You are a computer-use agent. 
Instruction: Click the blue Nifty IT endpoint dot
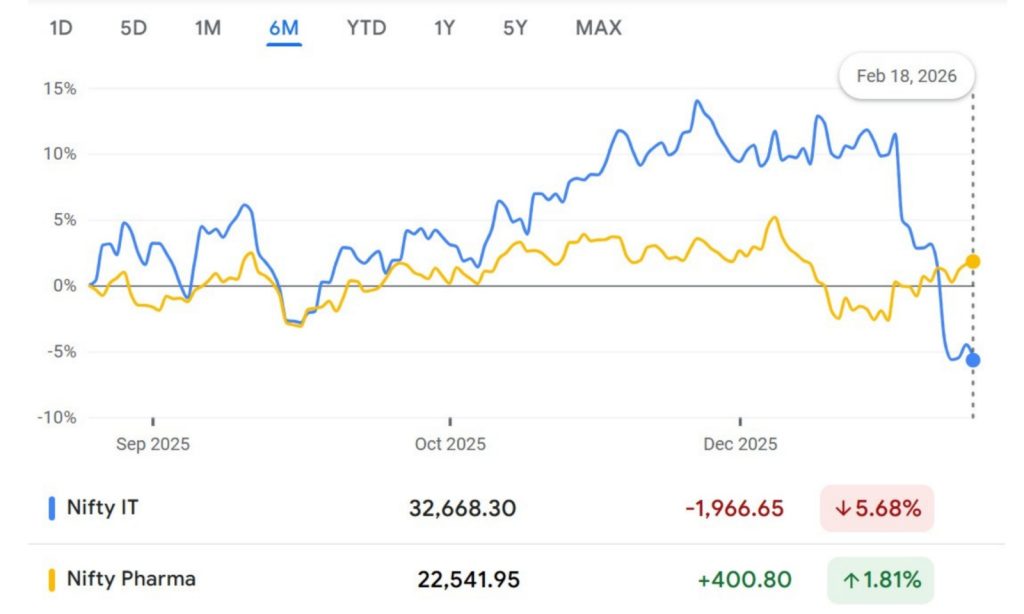pos(973,360)
